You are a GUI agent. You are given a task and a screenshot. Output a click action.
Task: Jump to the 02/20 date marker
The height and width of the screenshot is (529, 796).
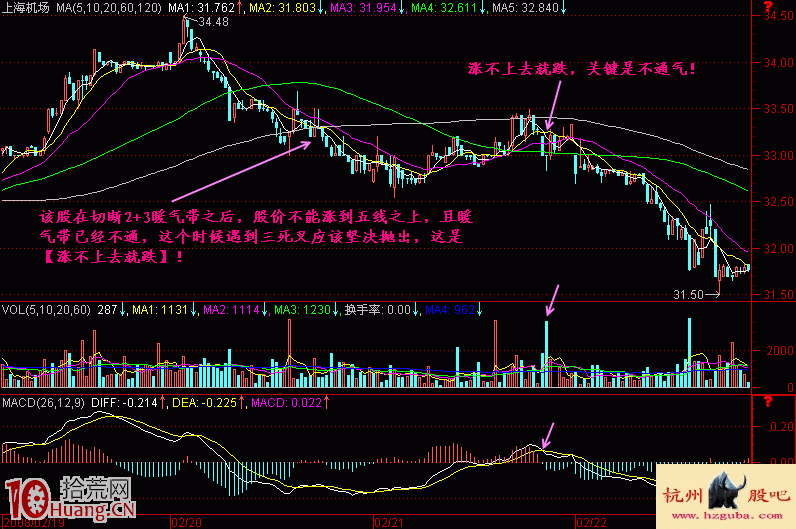click(x=186, y=522)
